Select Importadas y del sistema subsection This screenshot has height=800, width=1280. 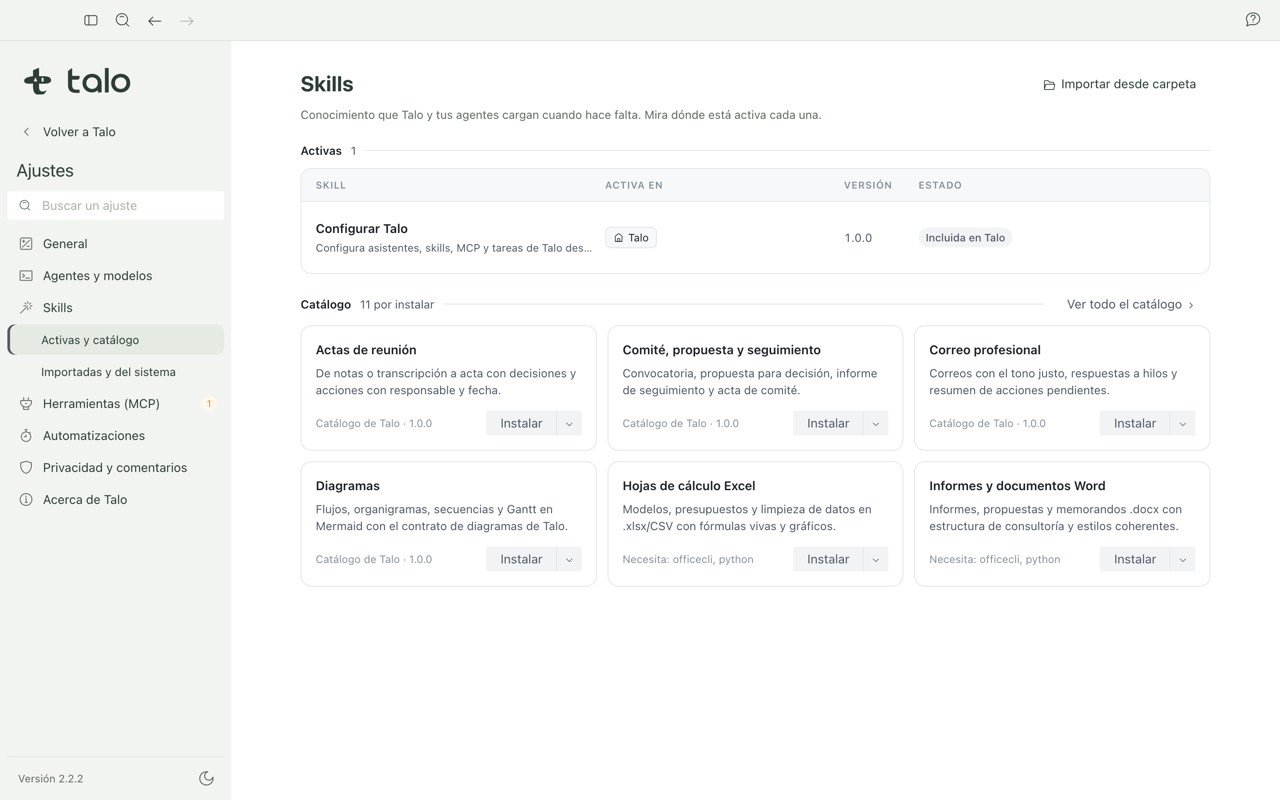(116, 372)
